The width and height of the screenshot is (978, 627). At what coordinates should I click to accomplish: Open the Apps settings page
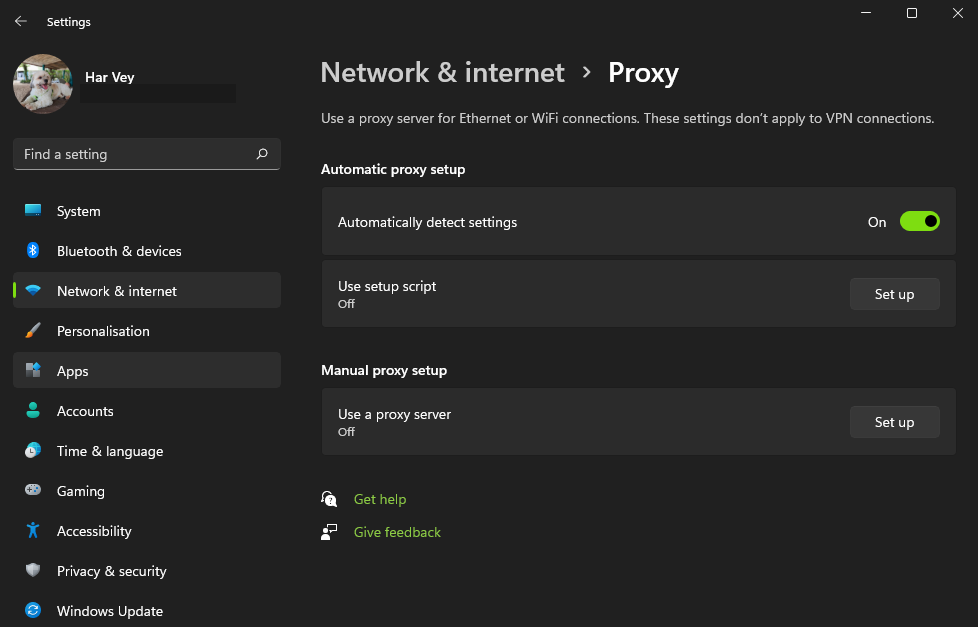(147, 371)
